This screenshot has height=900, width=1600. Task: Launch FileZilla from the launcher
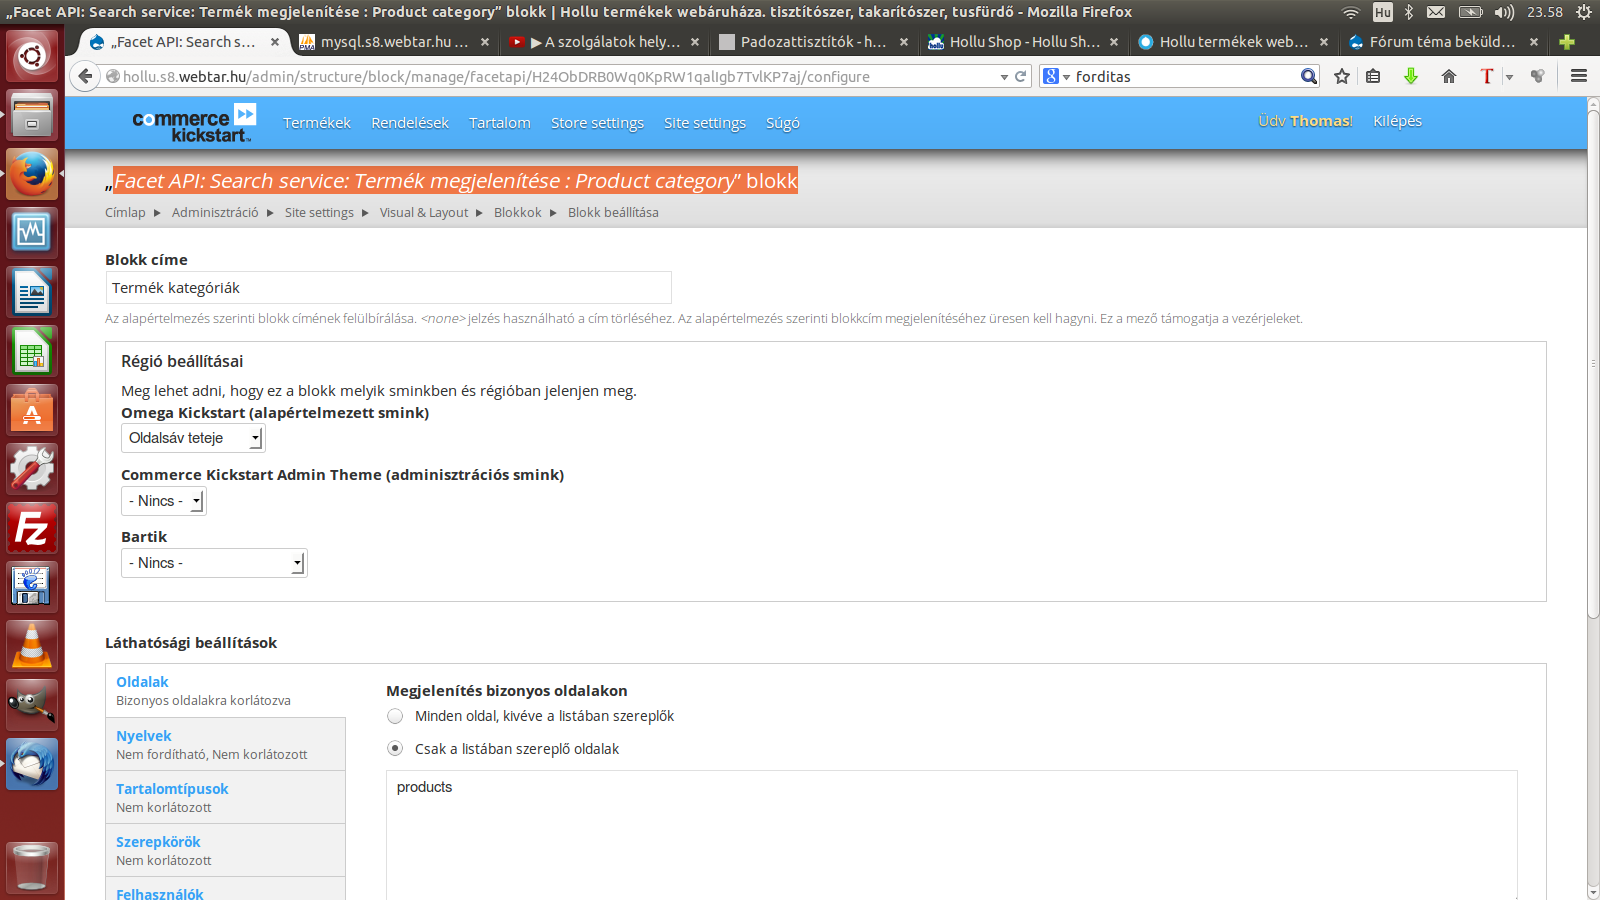(32, 528)
